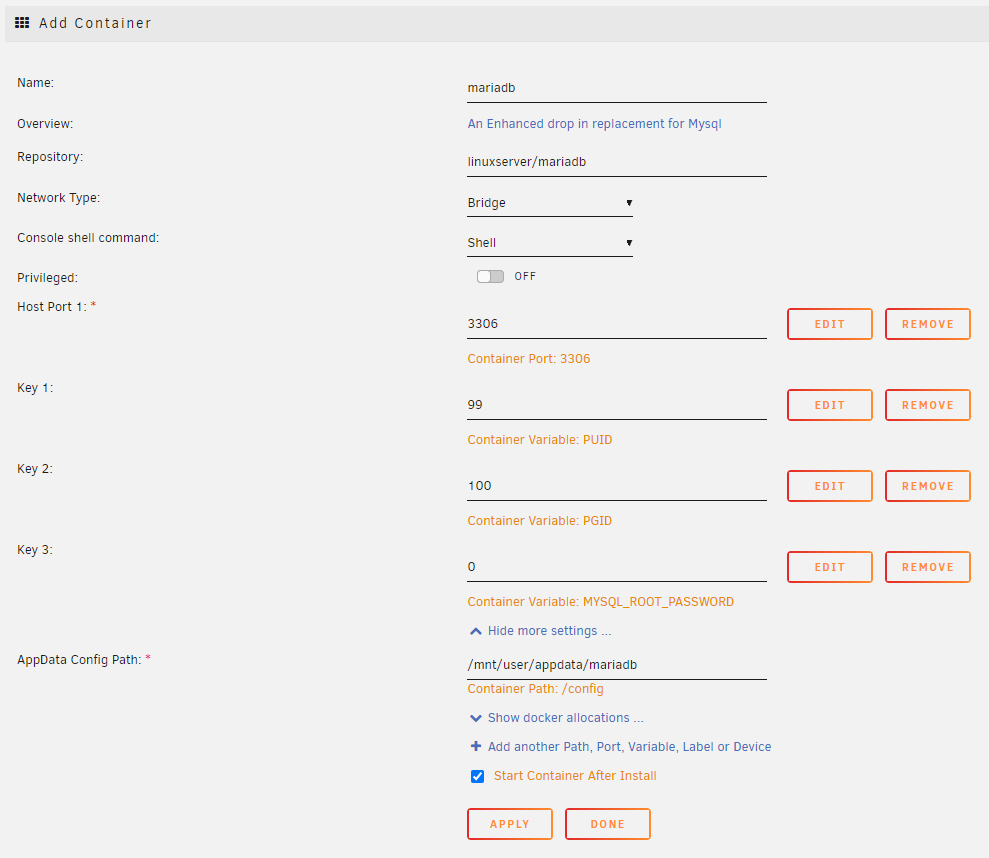This screenshot has width=989, height=858.
Task: Click the Host Port 1 value field
Action: tap(616, 325)
